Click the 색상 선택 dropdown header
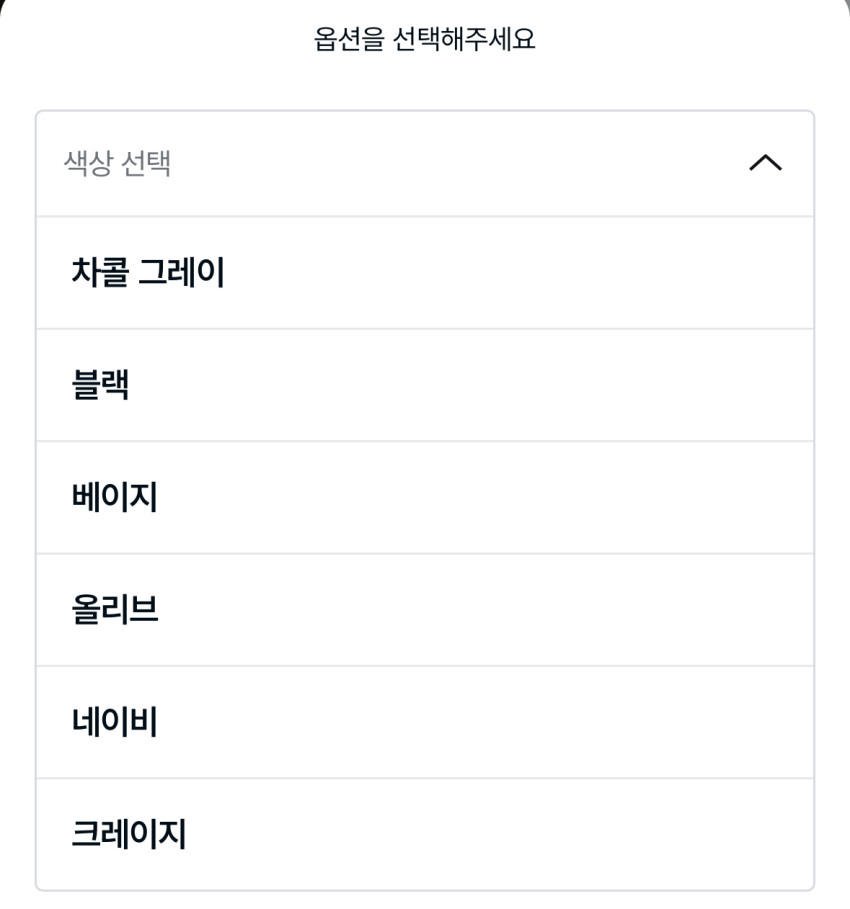 click(x=425, y=163)
